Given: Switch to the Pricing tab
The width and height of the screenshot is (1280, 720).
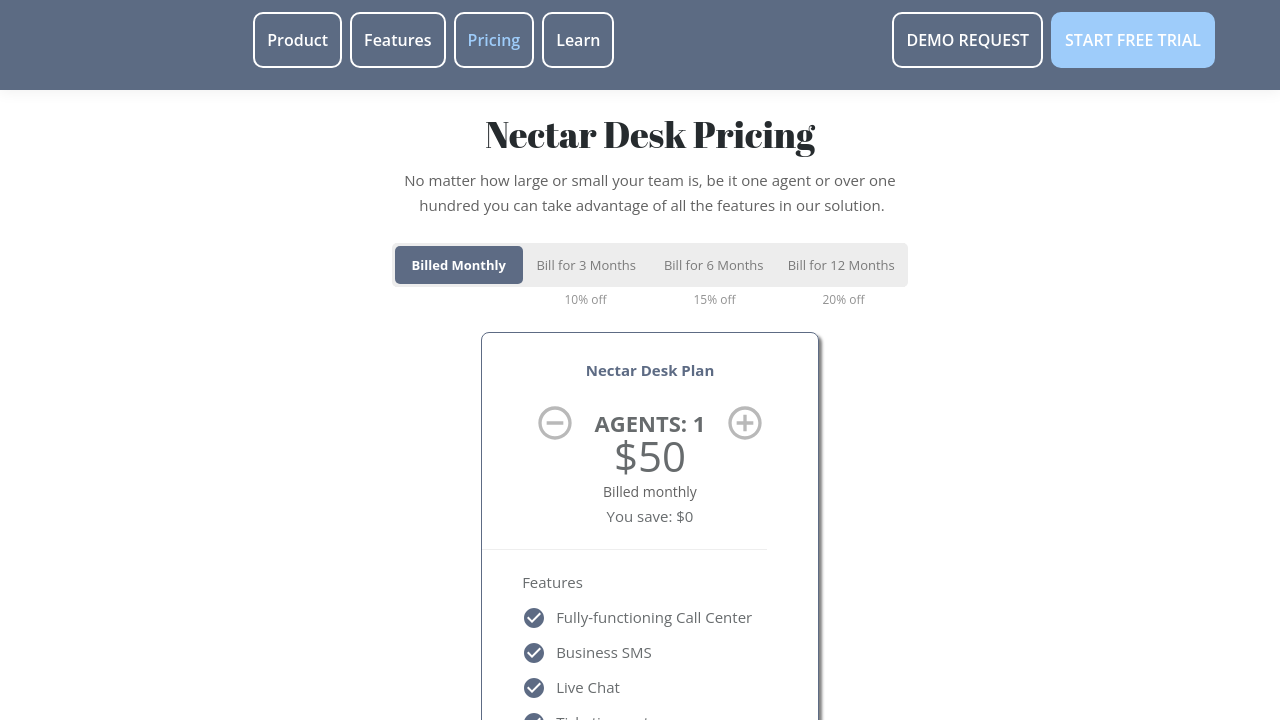Looking at the screenshot, I should click(x=493, y=40).
